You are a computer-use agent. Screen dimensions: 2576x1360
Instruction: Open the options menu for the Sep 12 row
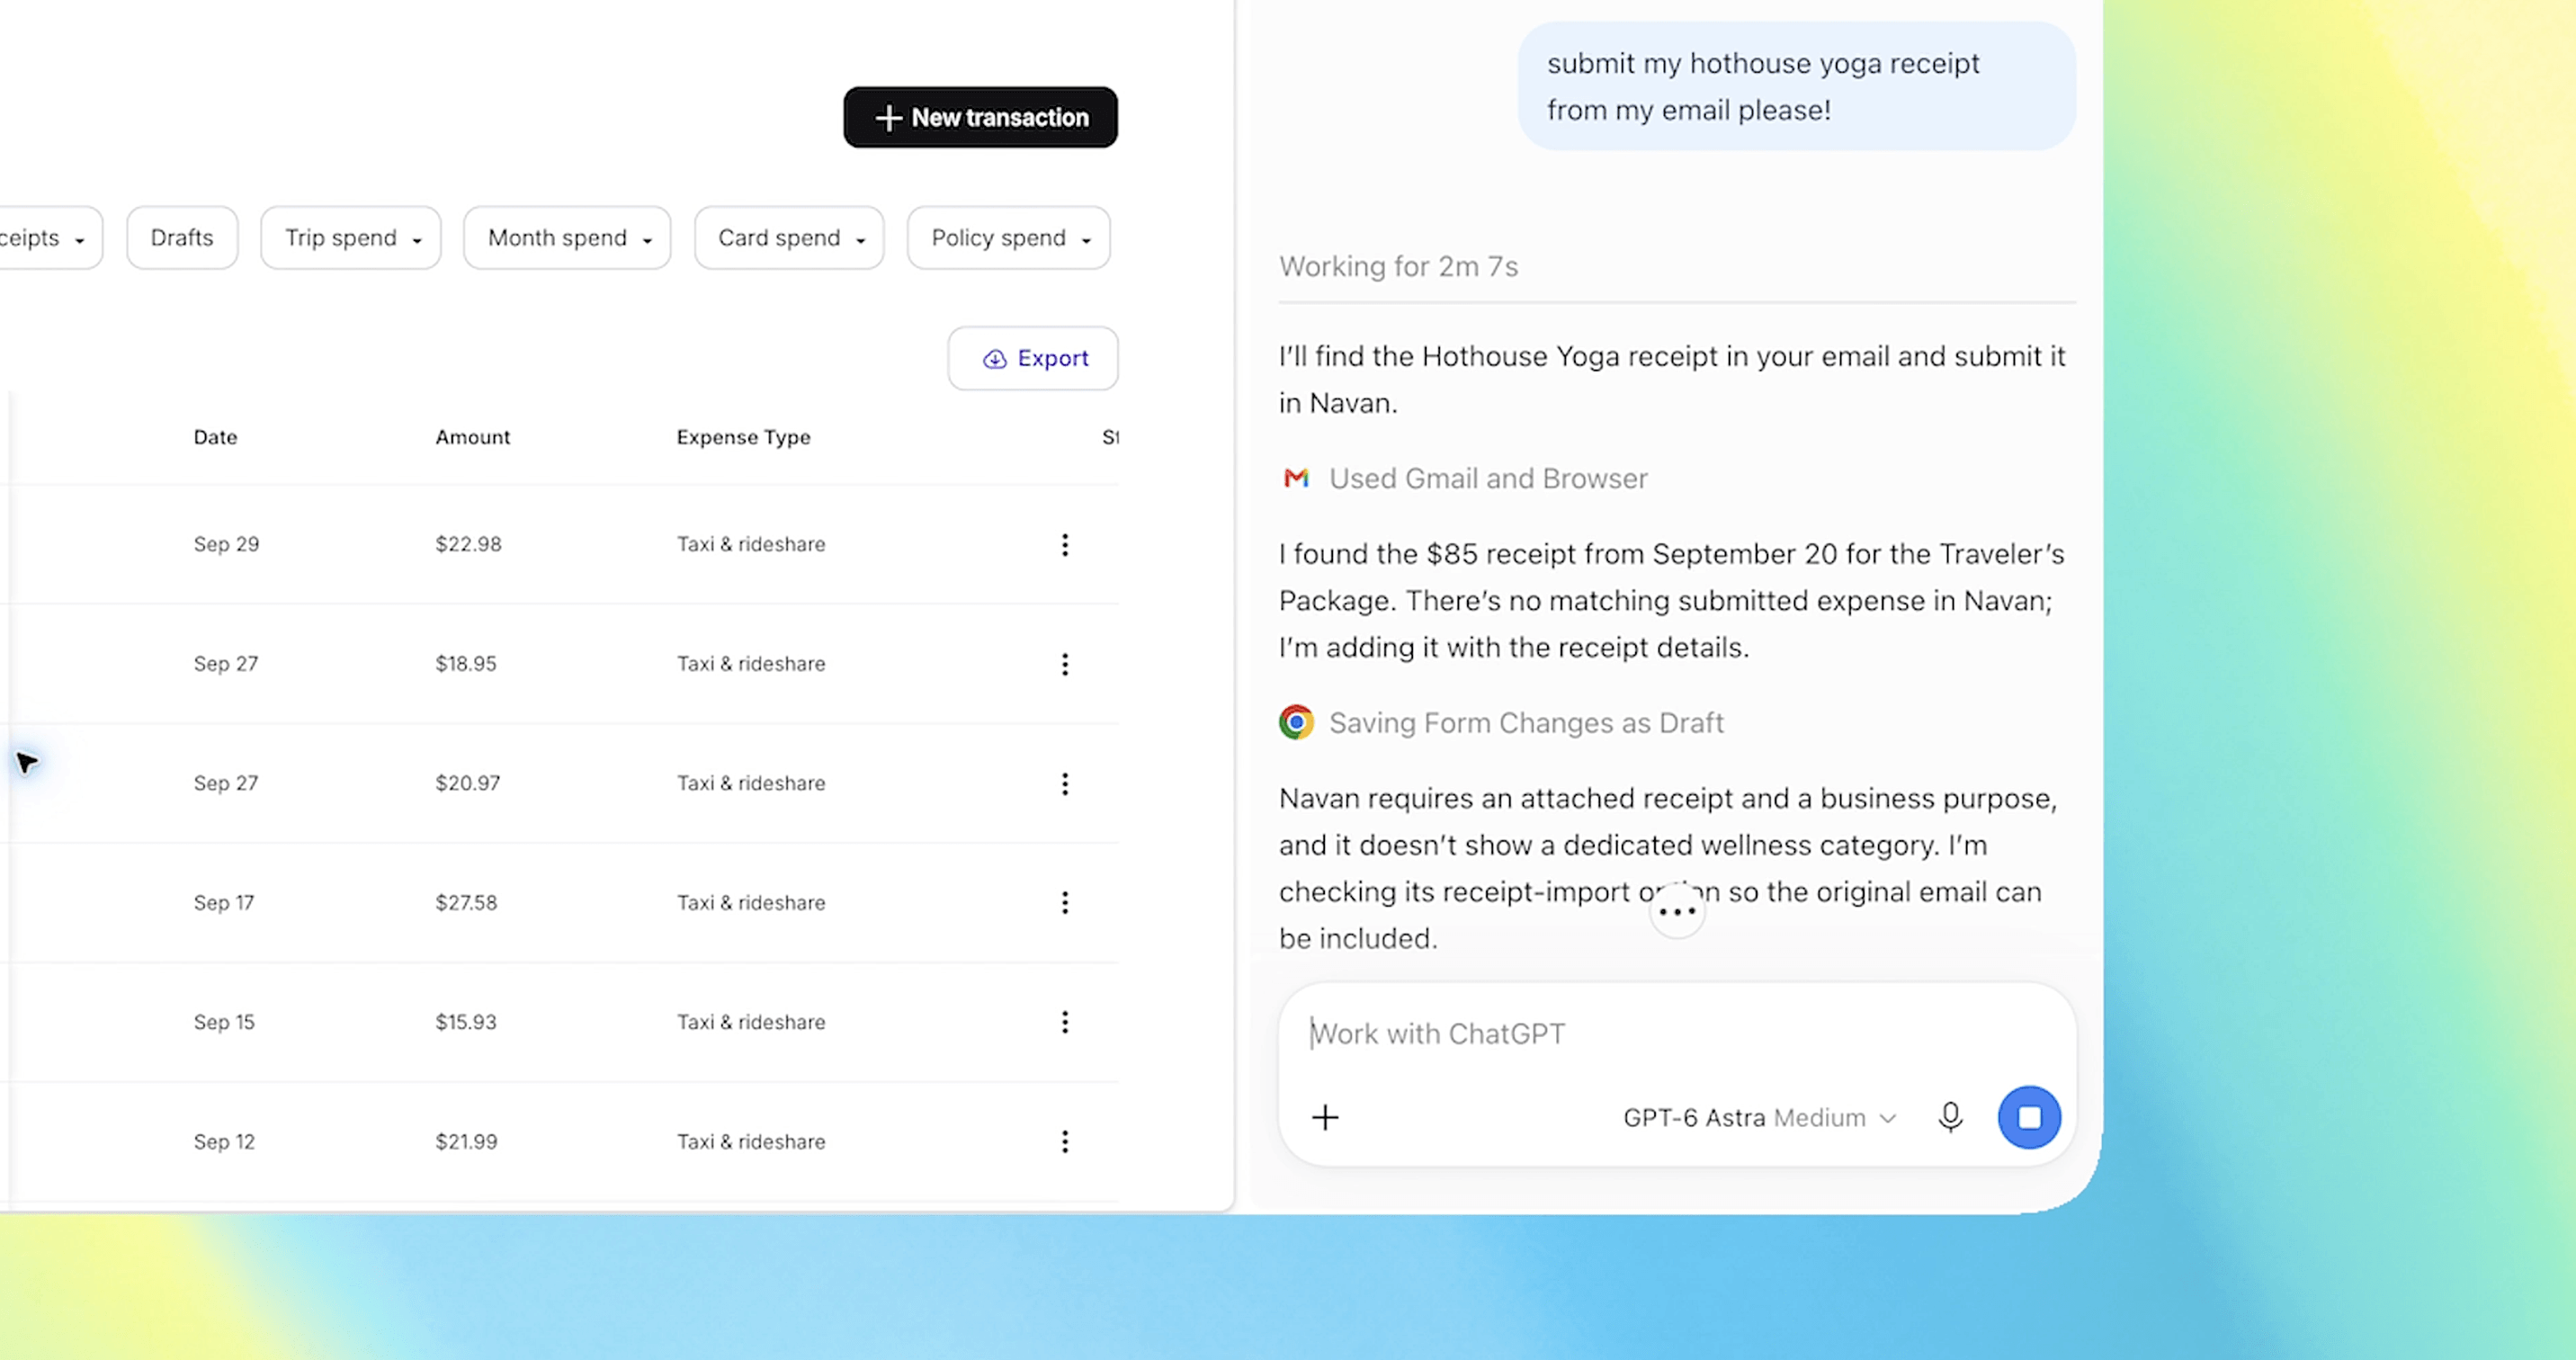pos(1065,1142)
